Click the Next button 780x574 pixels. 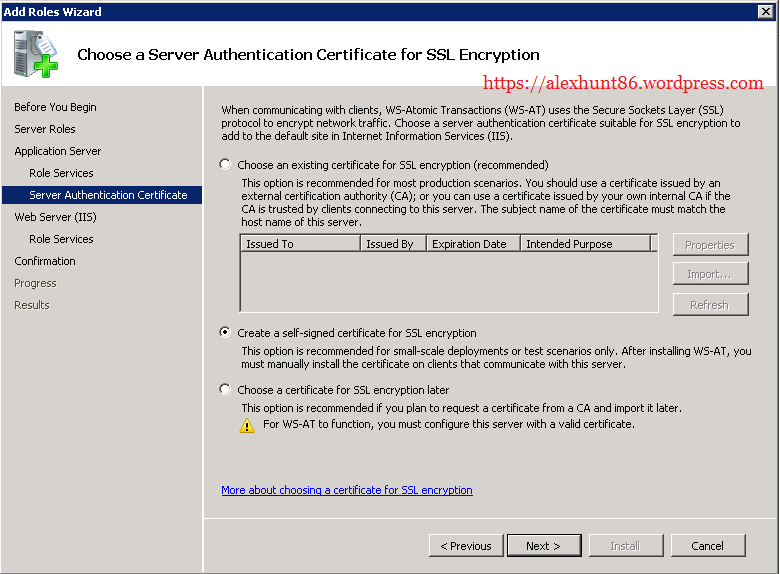pyautogui.click(x=543, y=546)
